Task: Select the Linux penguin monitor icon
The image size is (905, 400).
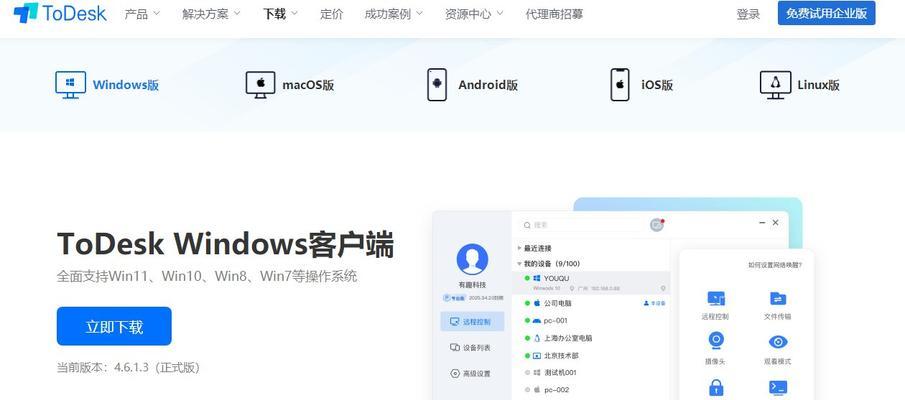Action: [775, 85]
